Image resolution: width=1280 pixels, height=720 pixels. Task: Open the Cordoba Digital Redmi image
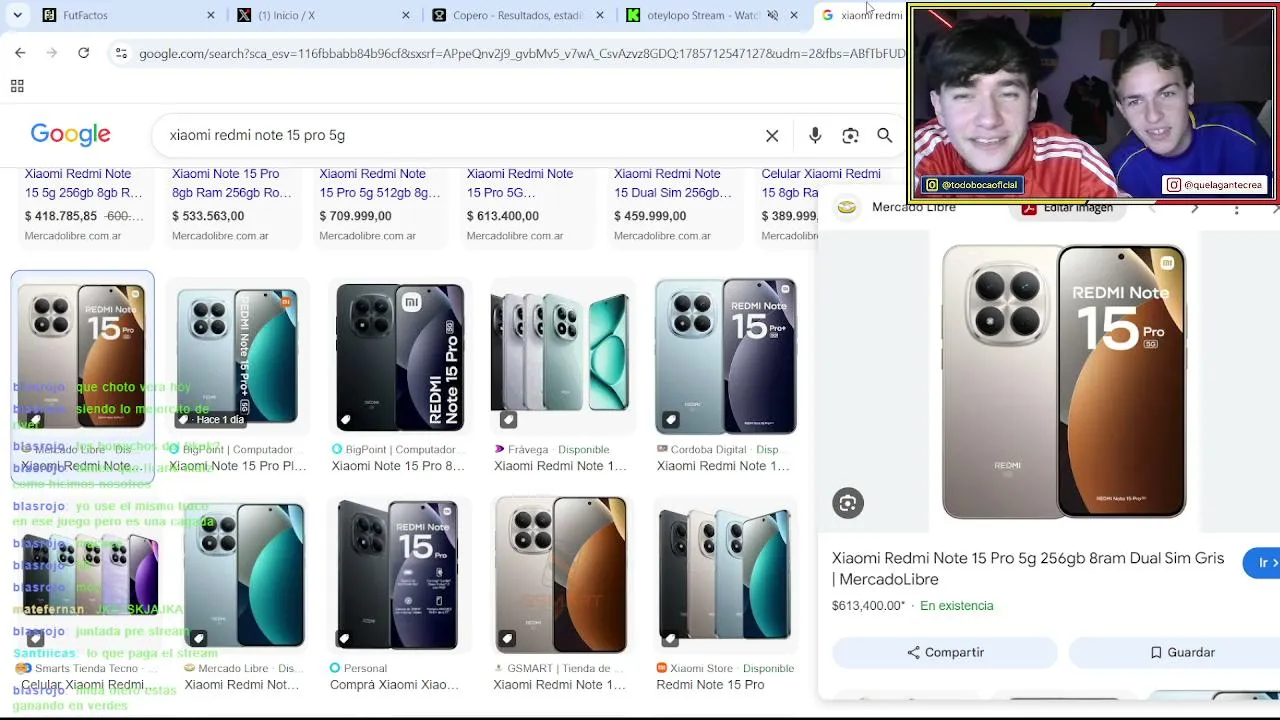[725, 356]
